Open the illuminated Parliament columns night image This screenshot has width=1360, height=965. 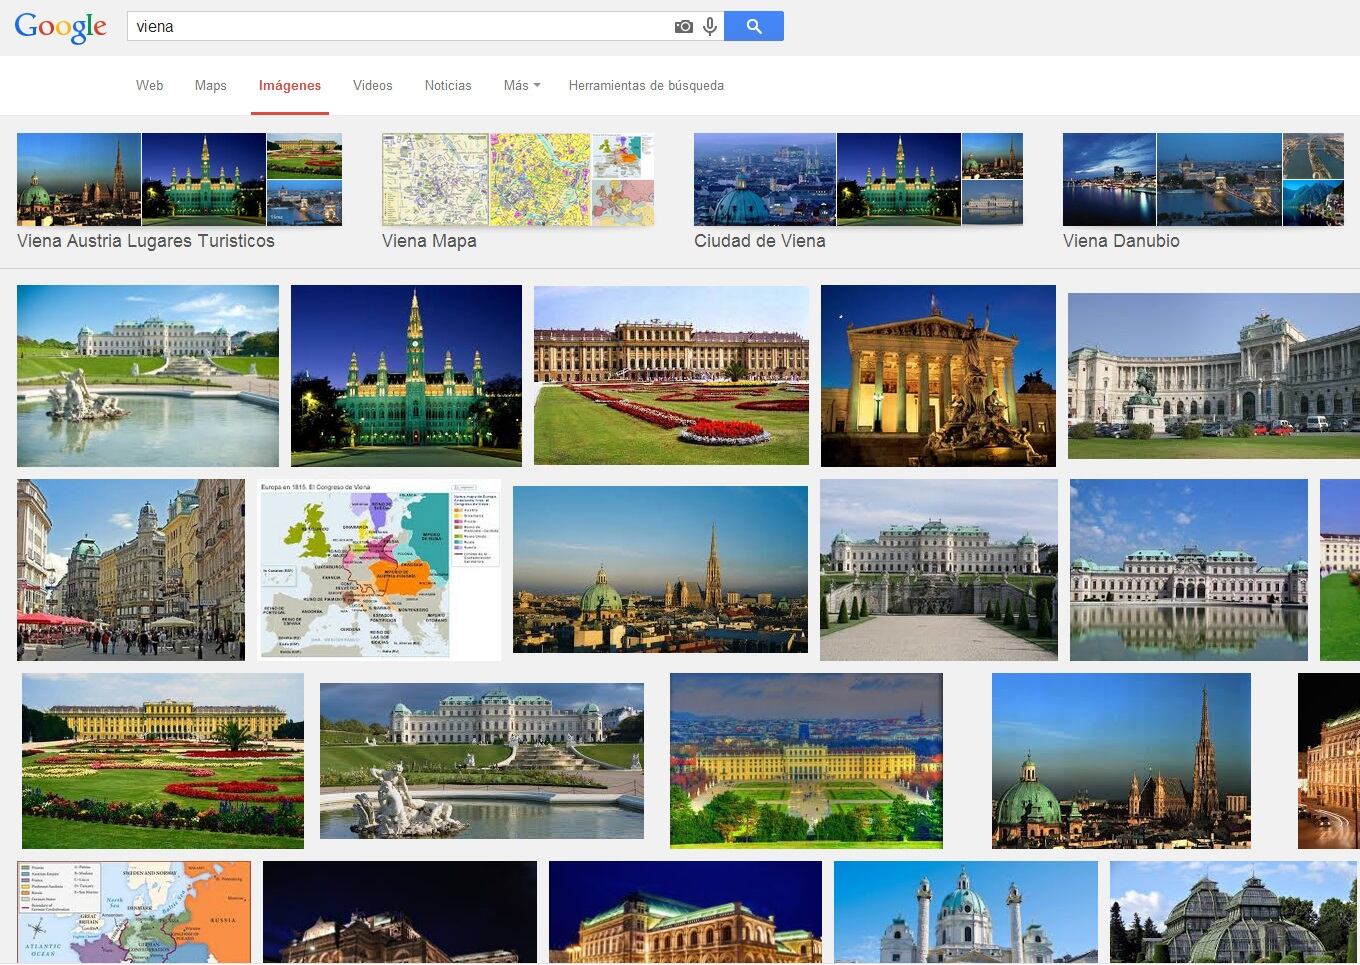(938, 376)
